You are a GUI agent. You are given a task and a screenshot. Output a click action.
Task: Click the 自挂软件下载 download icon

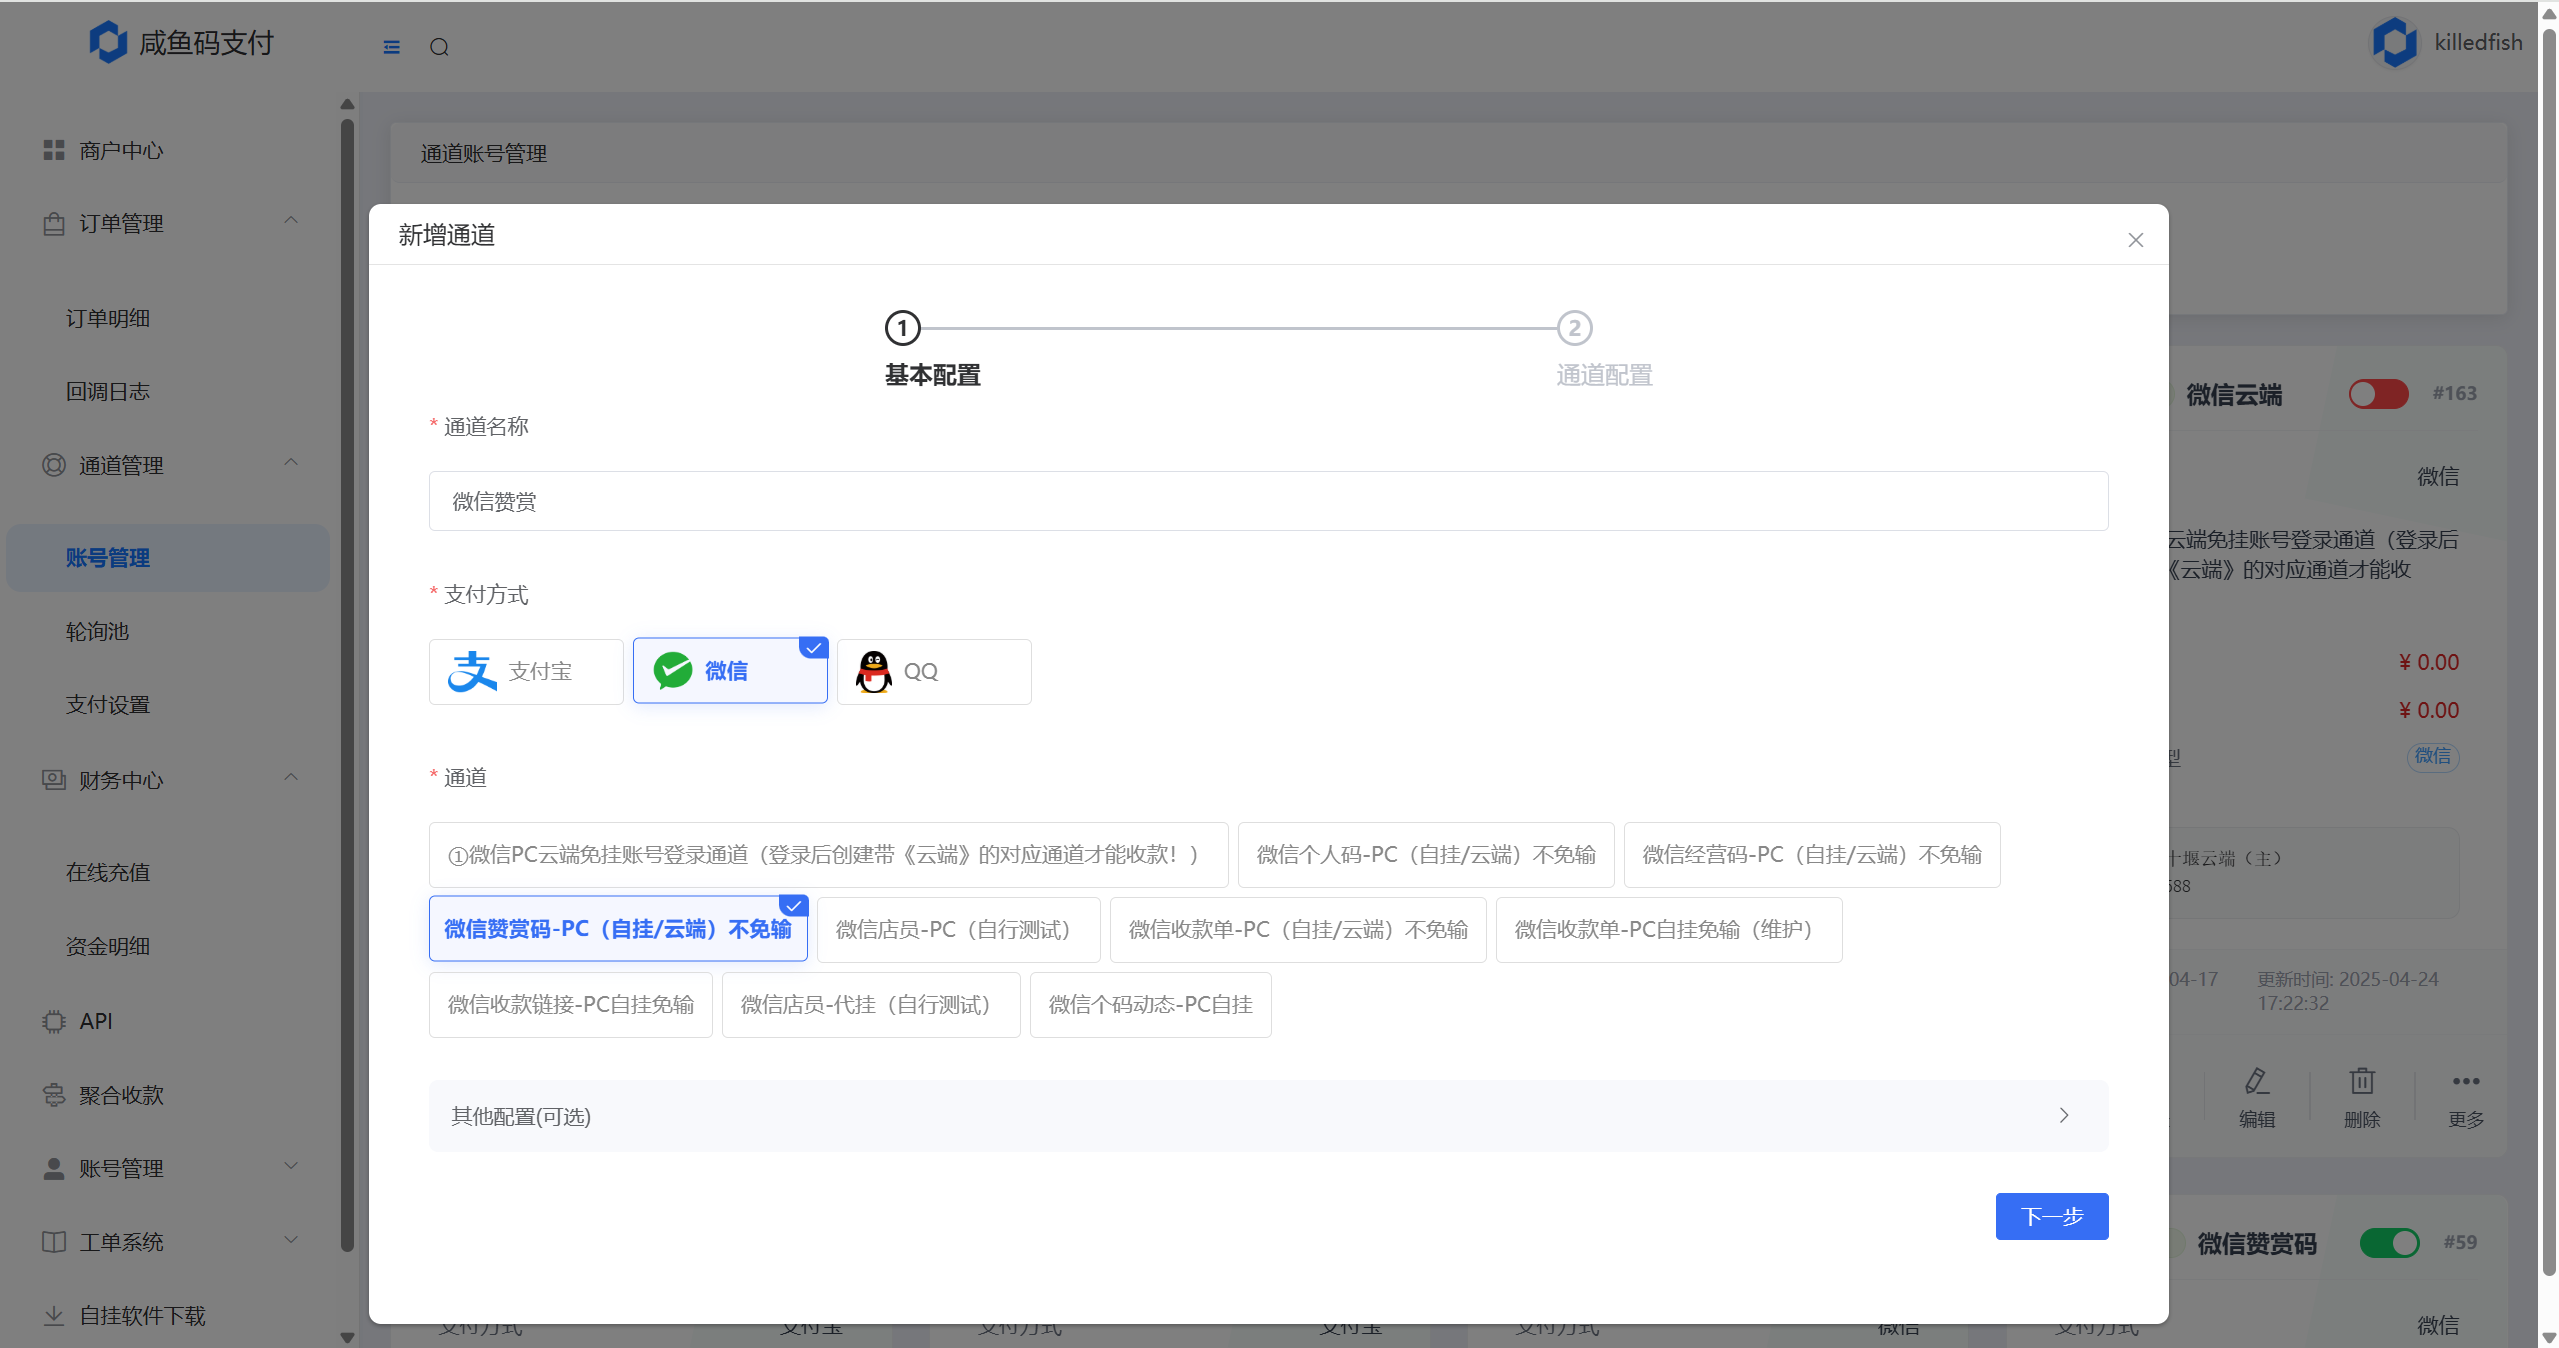coord(54,1315)
